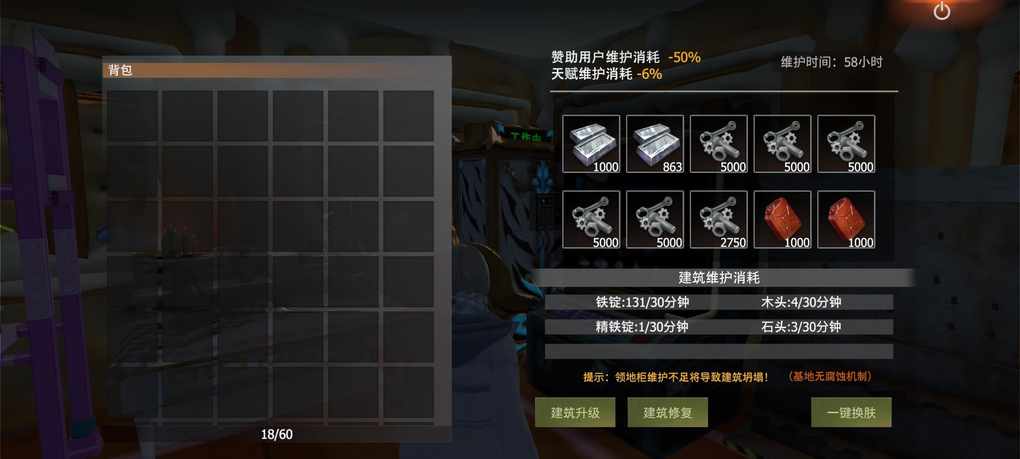1020x459 pixels.
Task: Click the 背包 panel header
Action: point(276,70)
